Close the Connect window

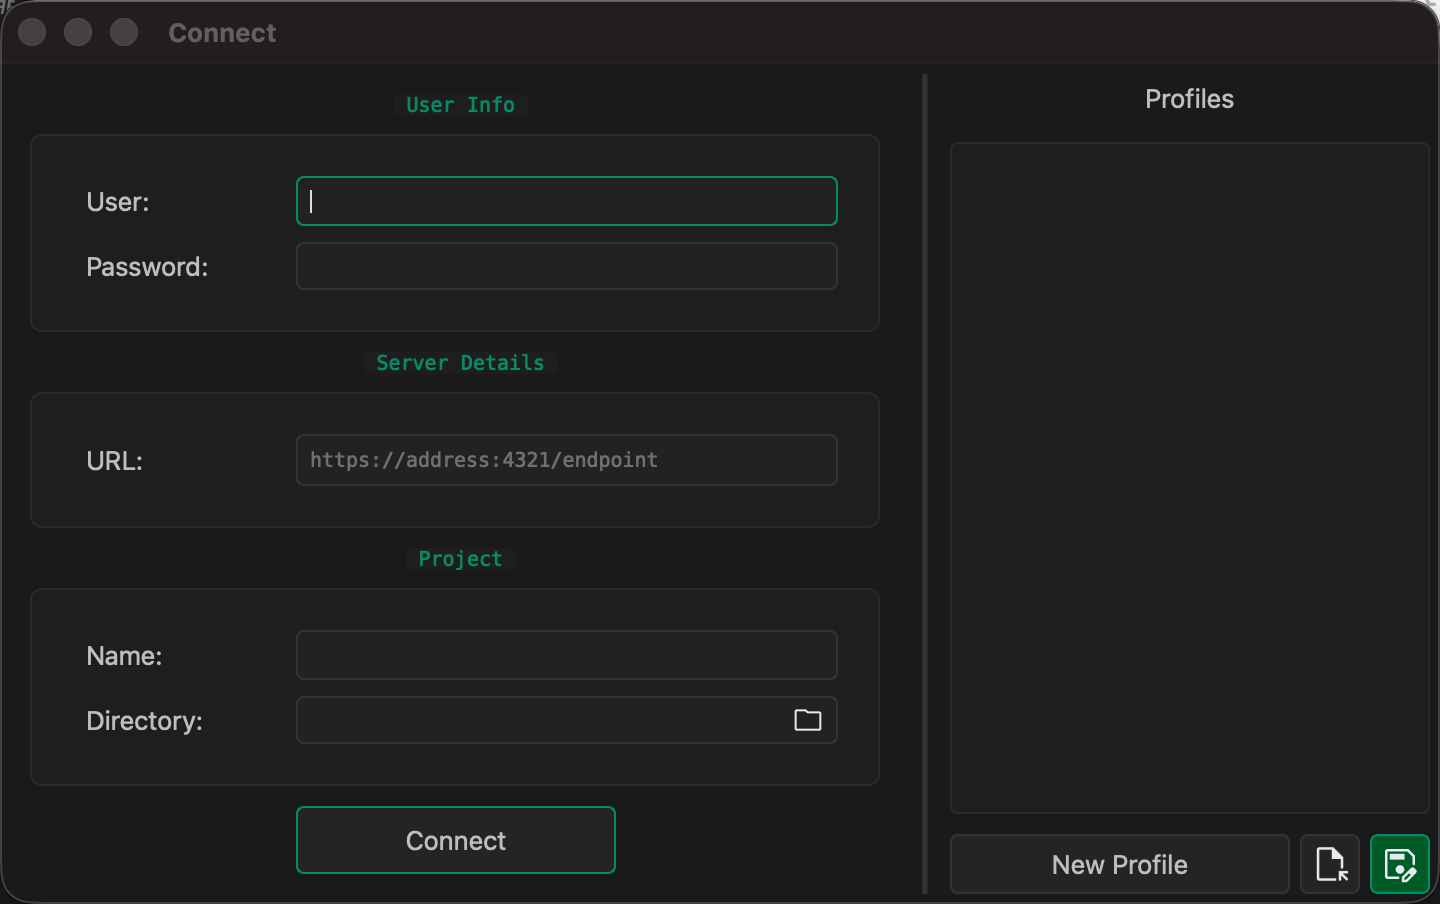[32, 33]
